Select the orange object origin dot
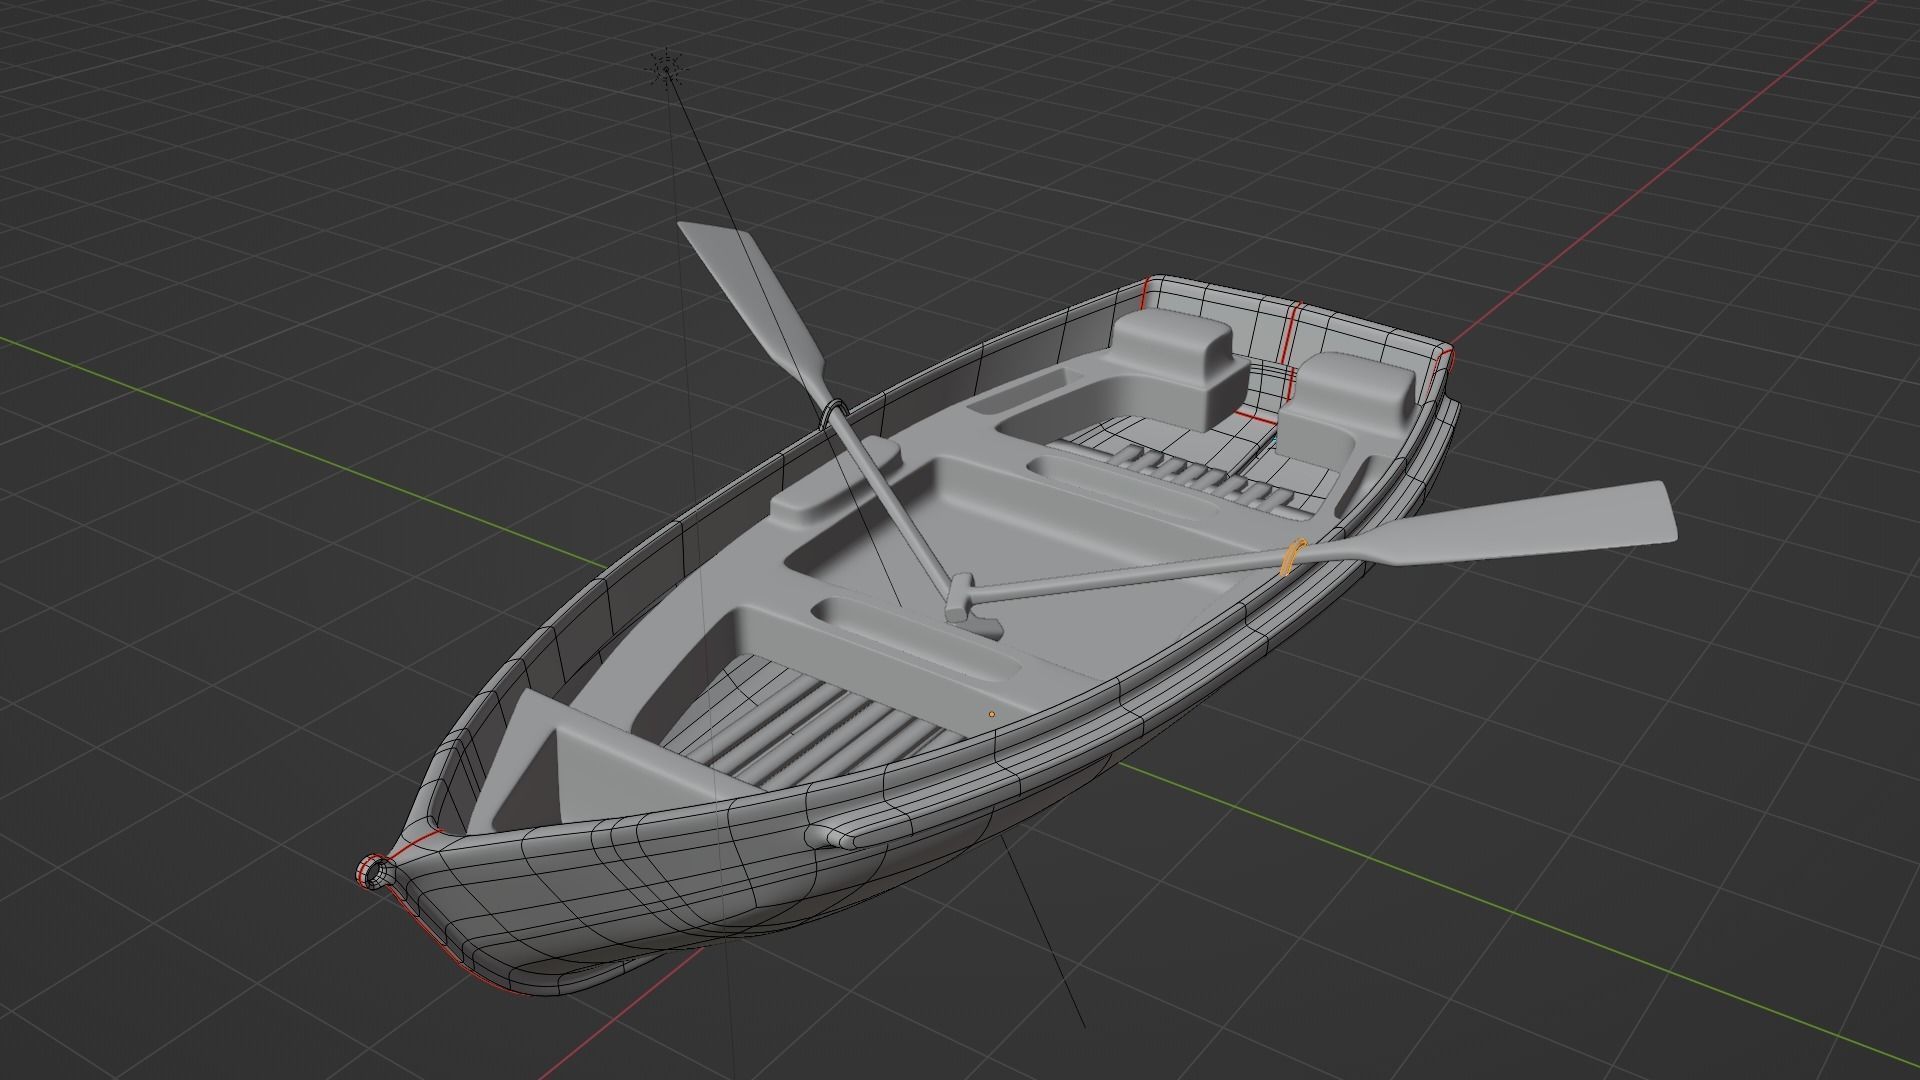The image size is (1920, 1080). click(x=992, y=714)
